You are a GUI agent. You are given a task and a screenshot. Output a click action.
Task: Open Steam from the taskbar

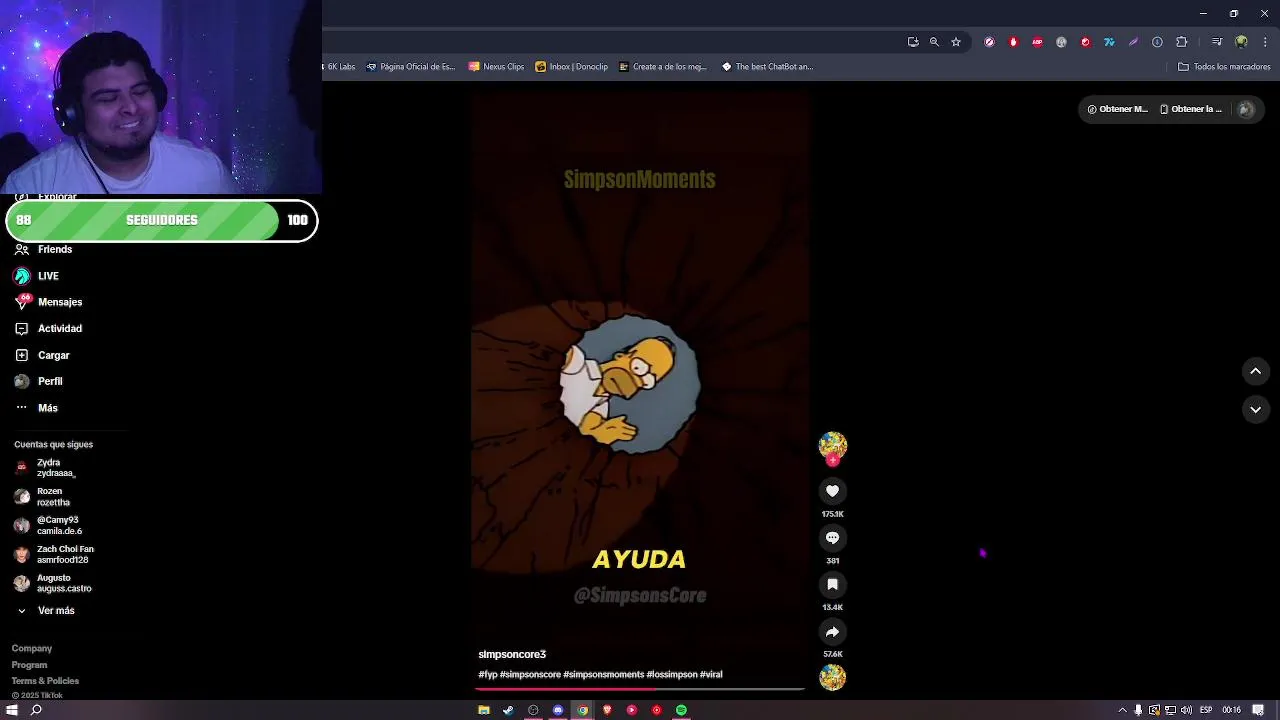tap(508, 710)
